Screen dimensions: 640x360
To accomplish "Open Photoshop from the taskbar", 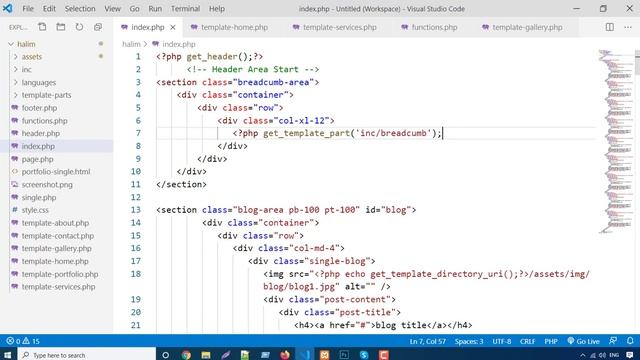I will 344,355.
